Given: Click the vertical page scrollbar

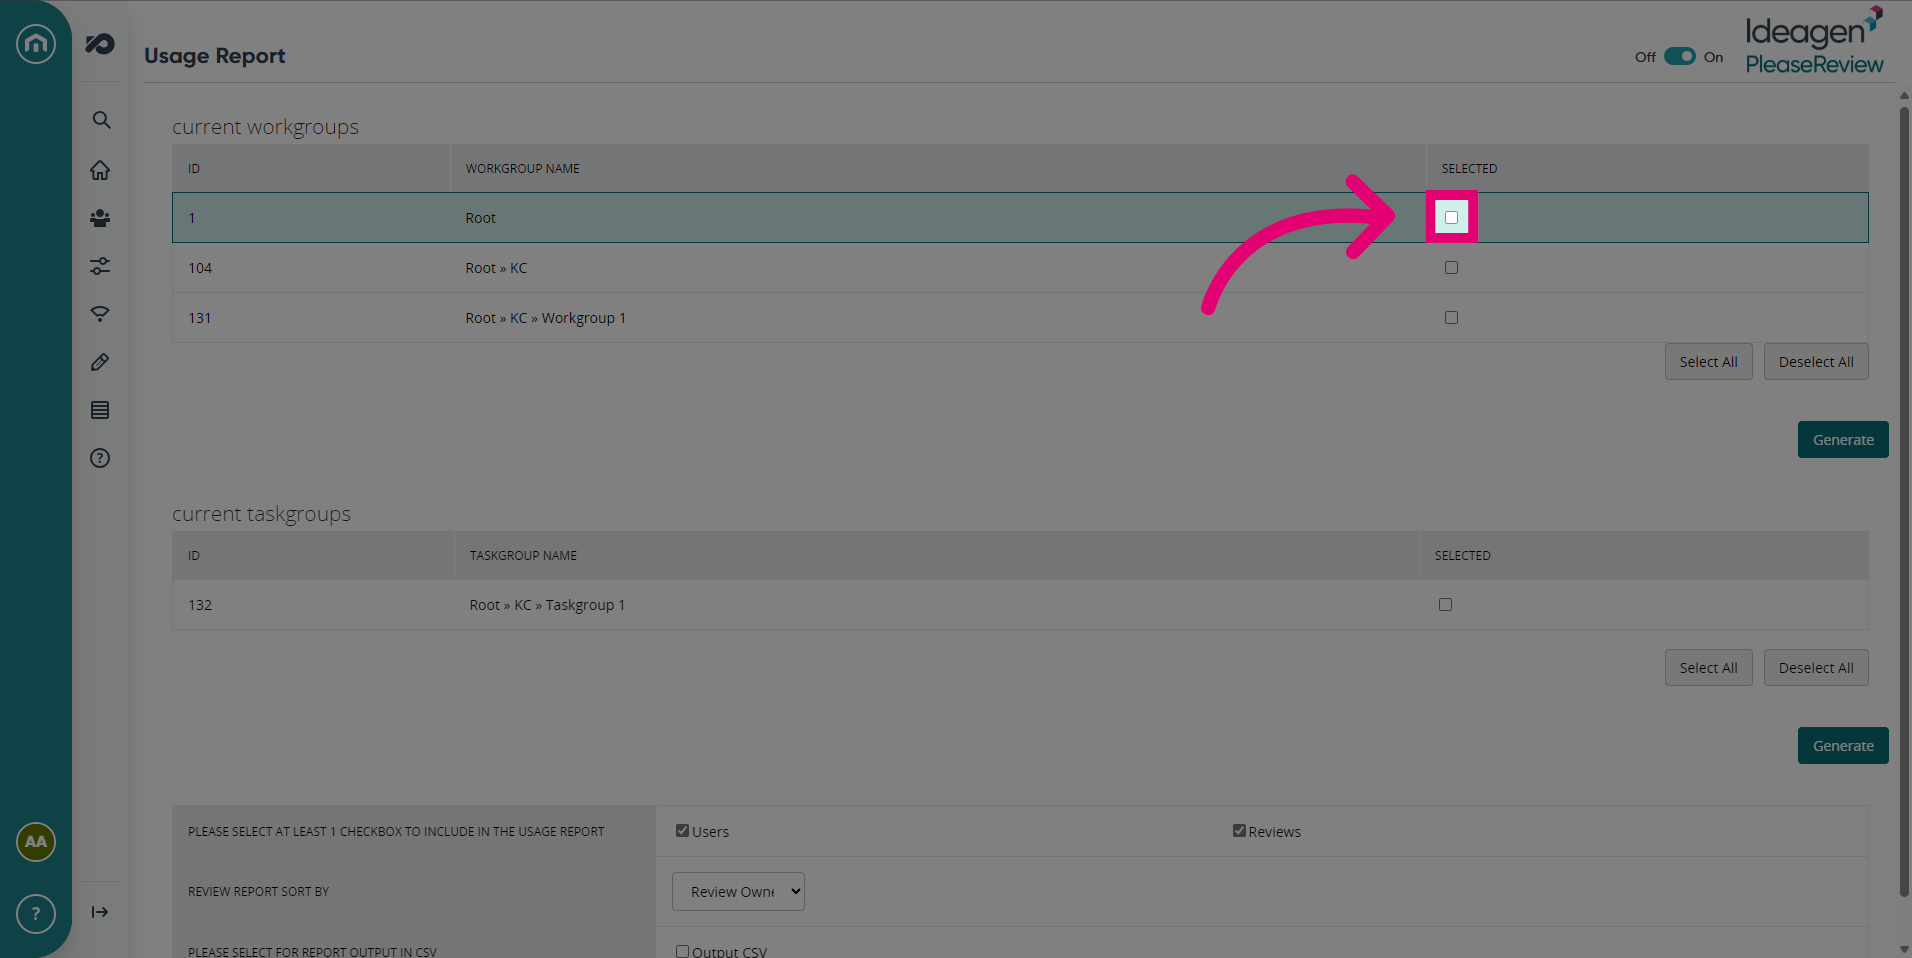Looking at the screenshot, I should click(x=1904, y=500).
